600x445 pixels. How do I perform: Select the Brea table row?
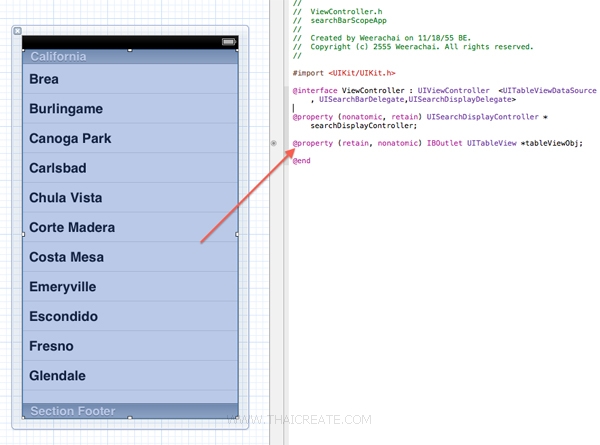click(x=130, y=79)
